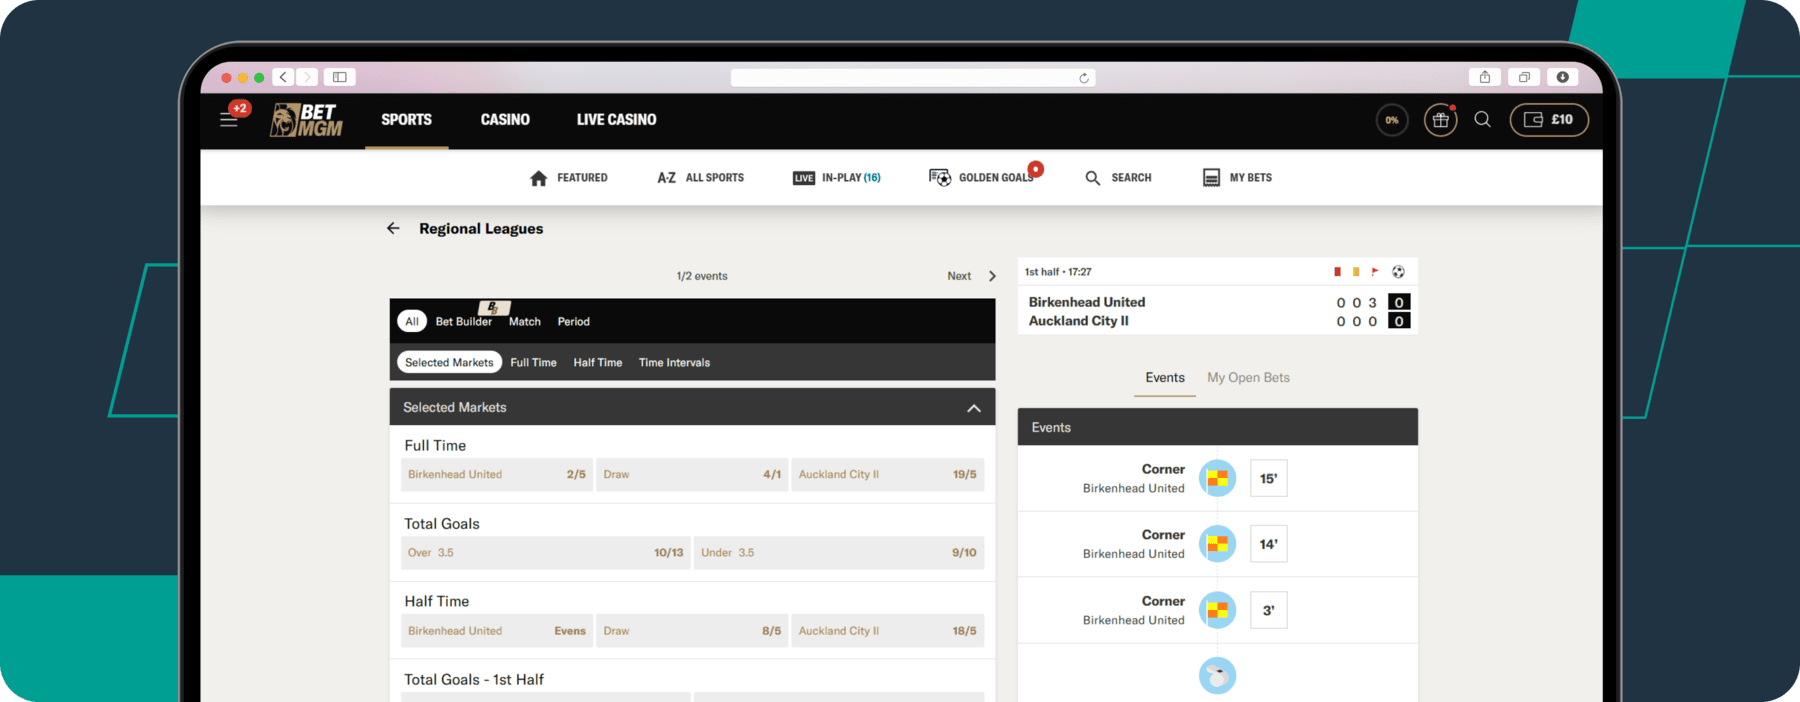Select the Selected Markets pill
This screenshot has width=1800, height=702.
click(x=449, y=362)
